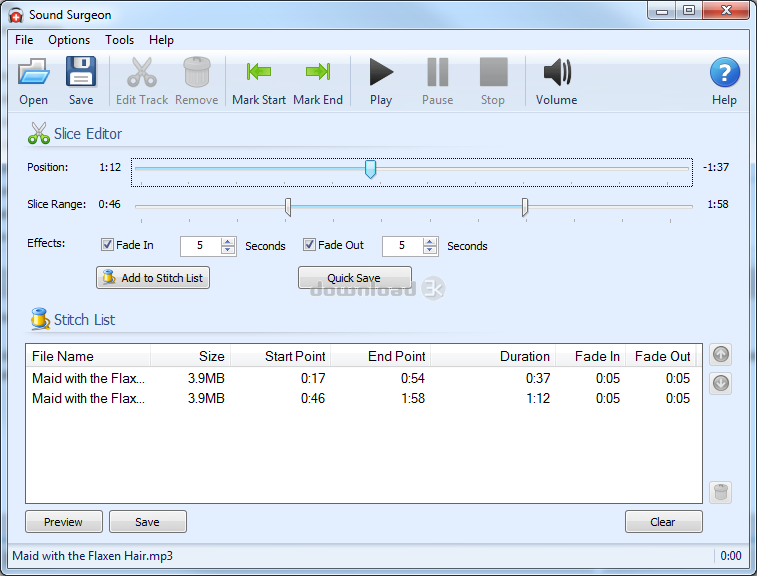757x576 pixels.
Task: Click the Slice Range end handle
Action: (x=525, y=207)
